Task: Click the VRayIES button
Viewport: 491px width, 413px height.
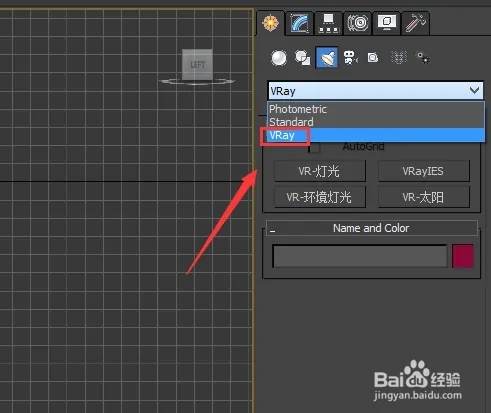Action: click(x=424, y=171)
